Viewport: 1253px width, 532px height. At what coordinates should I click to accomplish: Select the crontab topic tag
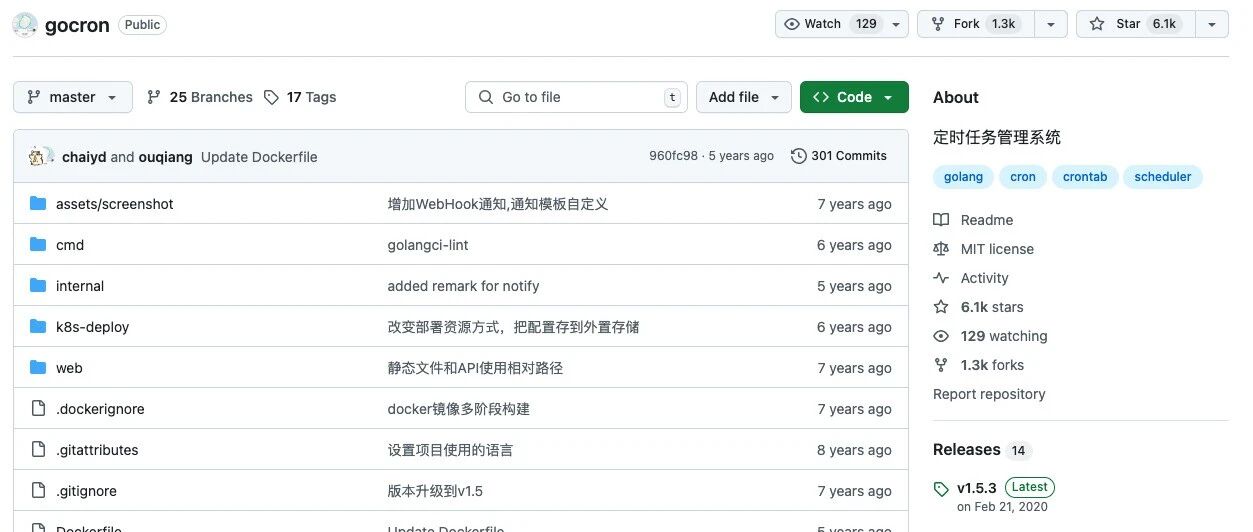tap(1085, 177)
